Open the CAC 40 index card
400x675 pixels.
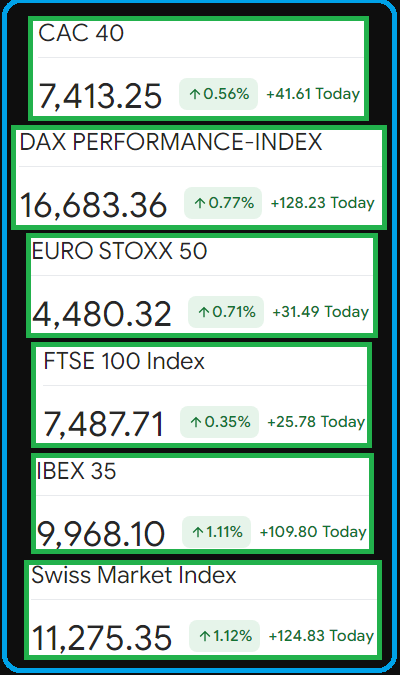click(x=198, y=68)
